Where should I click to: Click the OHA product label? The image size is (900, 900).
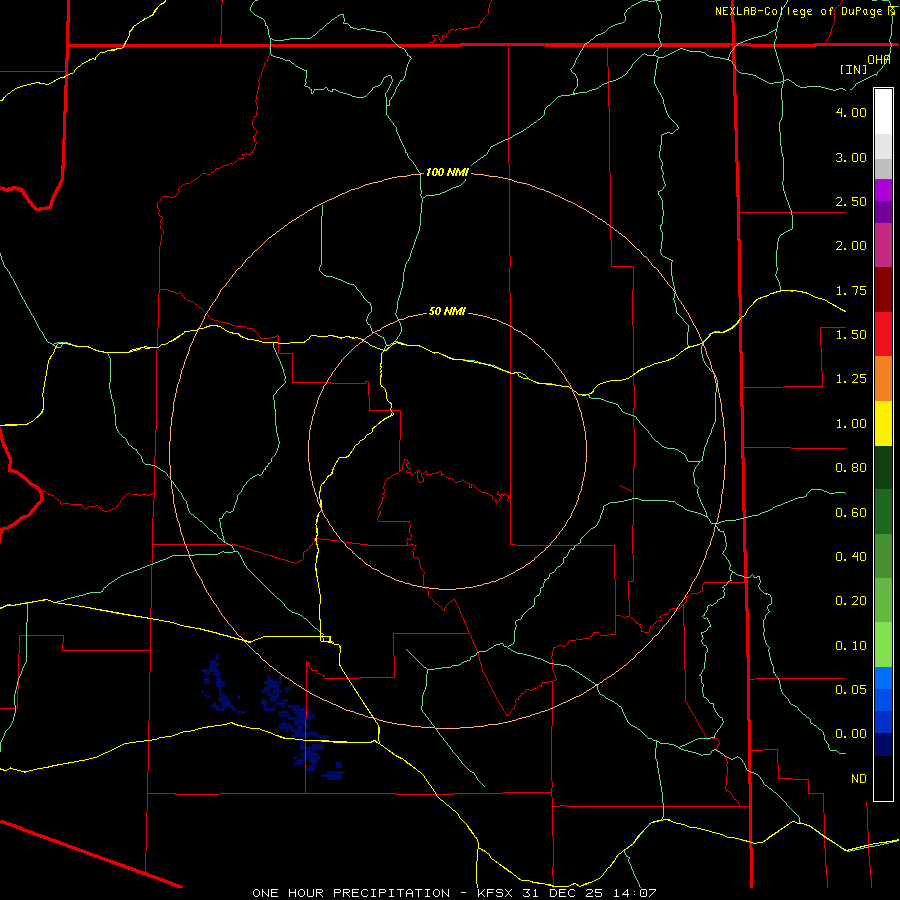879,59
